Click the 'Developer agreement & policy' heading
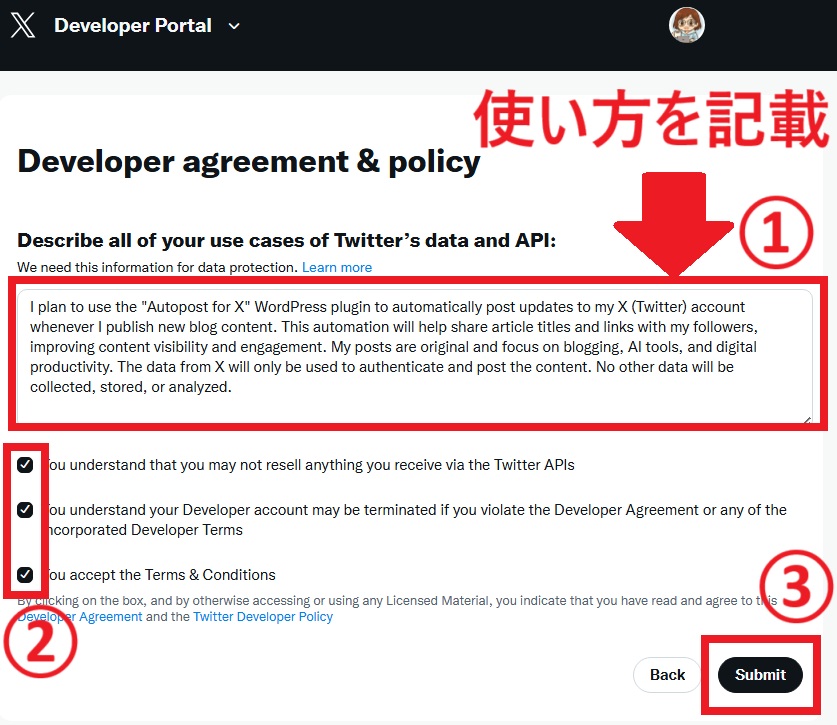 (x=249, y=162)
